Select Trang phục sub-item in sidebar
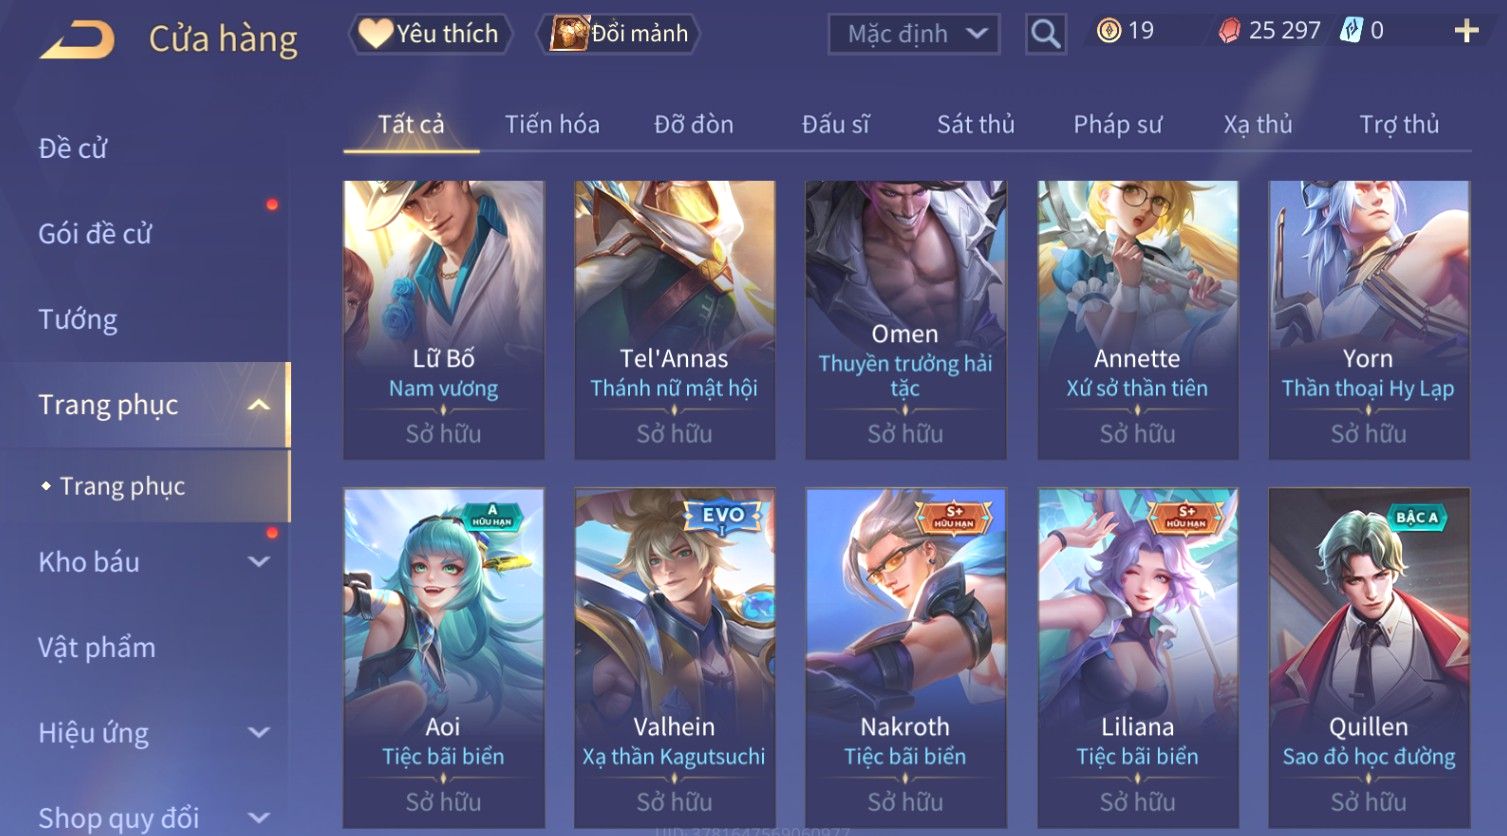Image resolution: width=1507 pixels, height=836 pixels. pos(122,486)
